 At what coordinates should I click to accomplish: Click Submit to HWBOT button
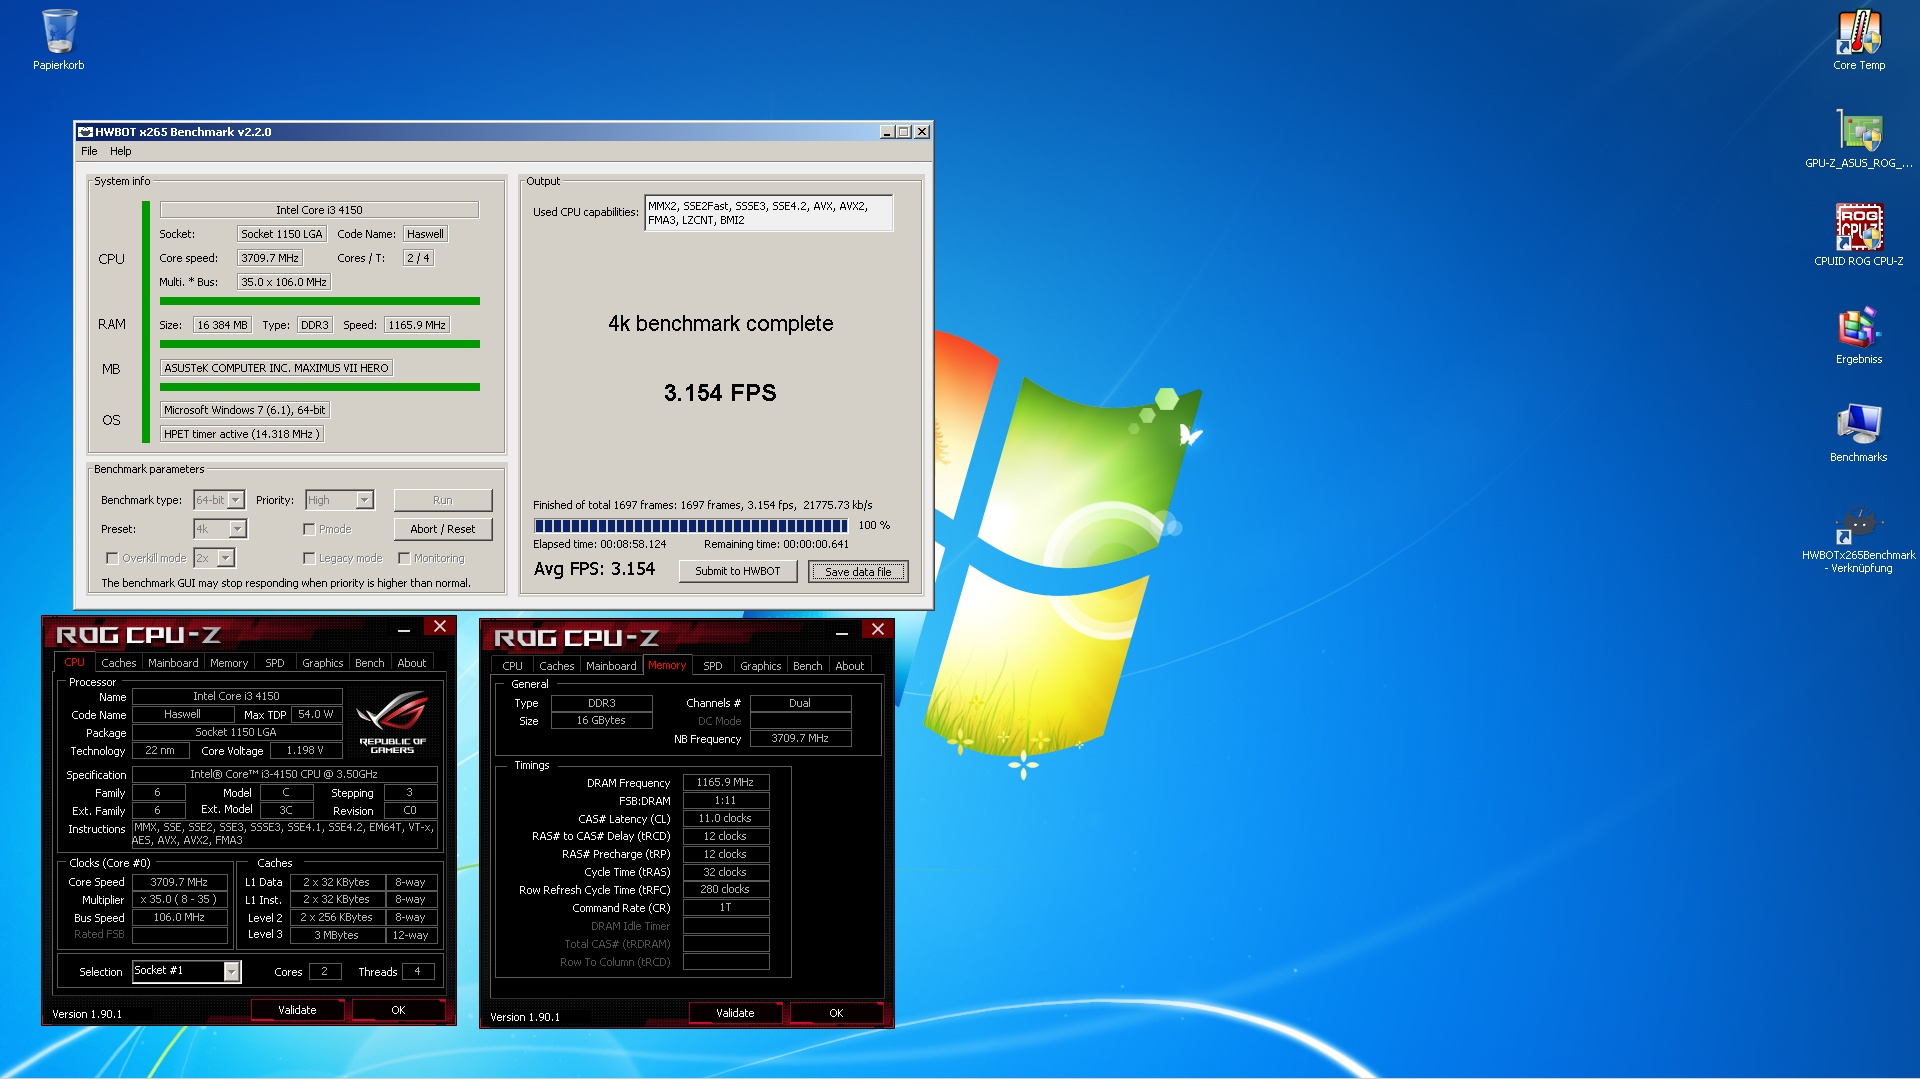pos(738,571)
